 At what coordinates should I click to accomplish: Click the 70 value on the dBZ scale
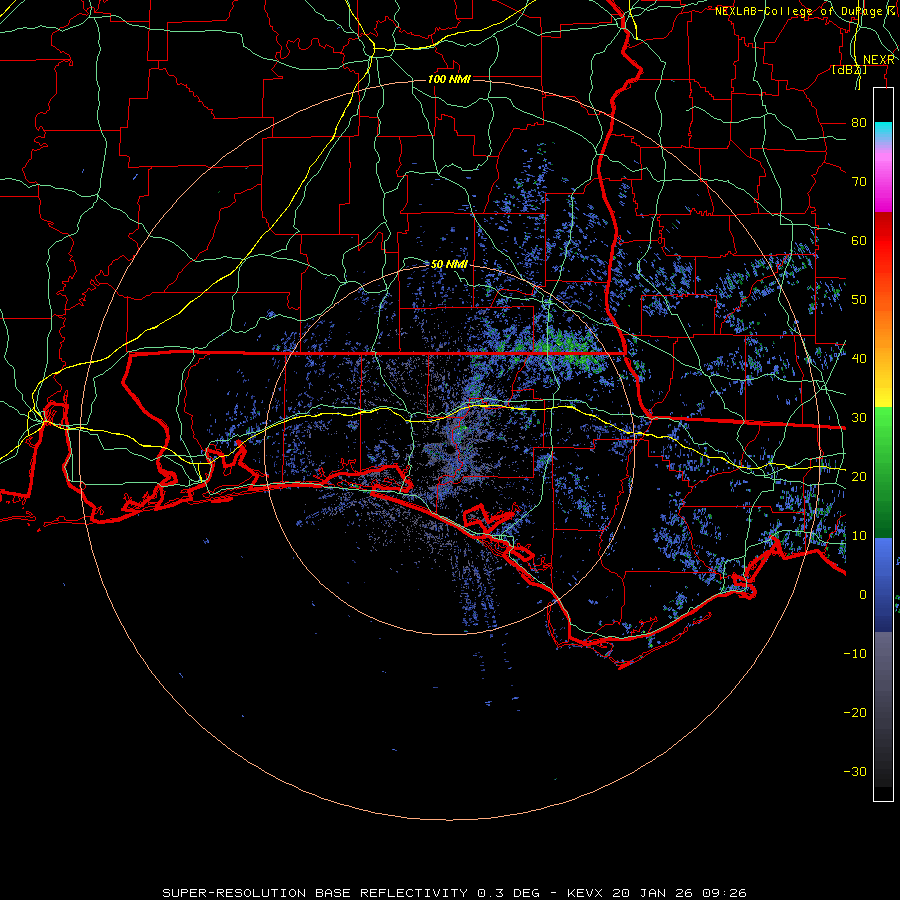tap(859, 181)
